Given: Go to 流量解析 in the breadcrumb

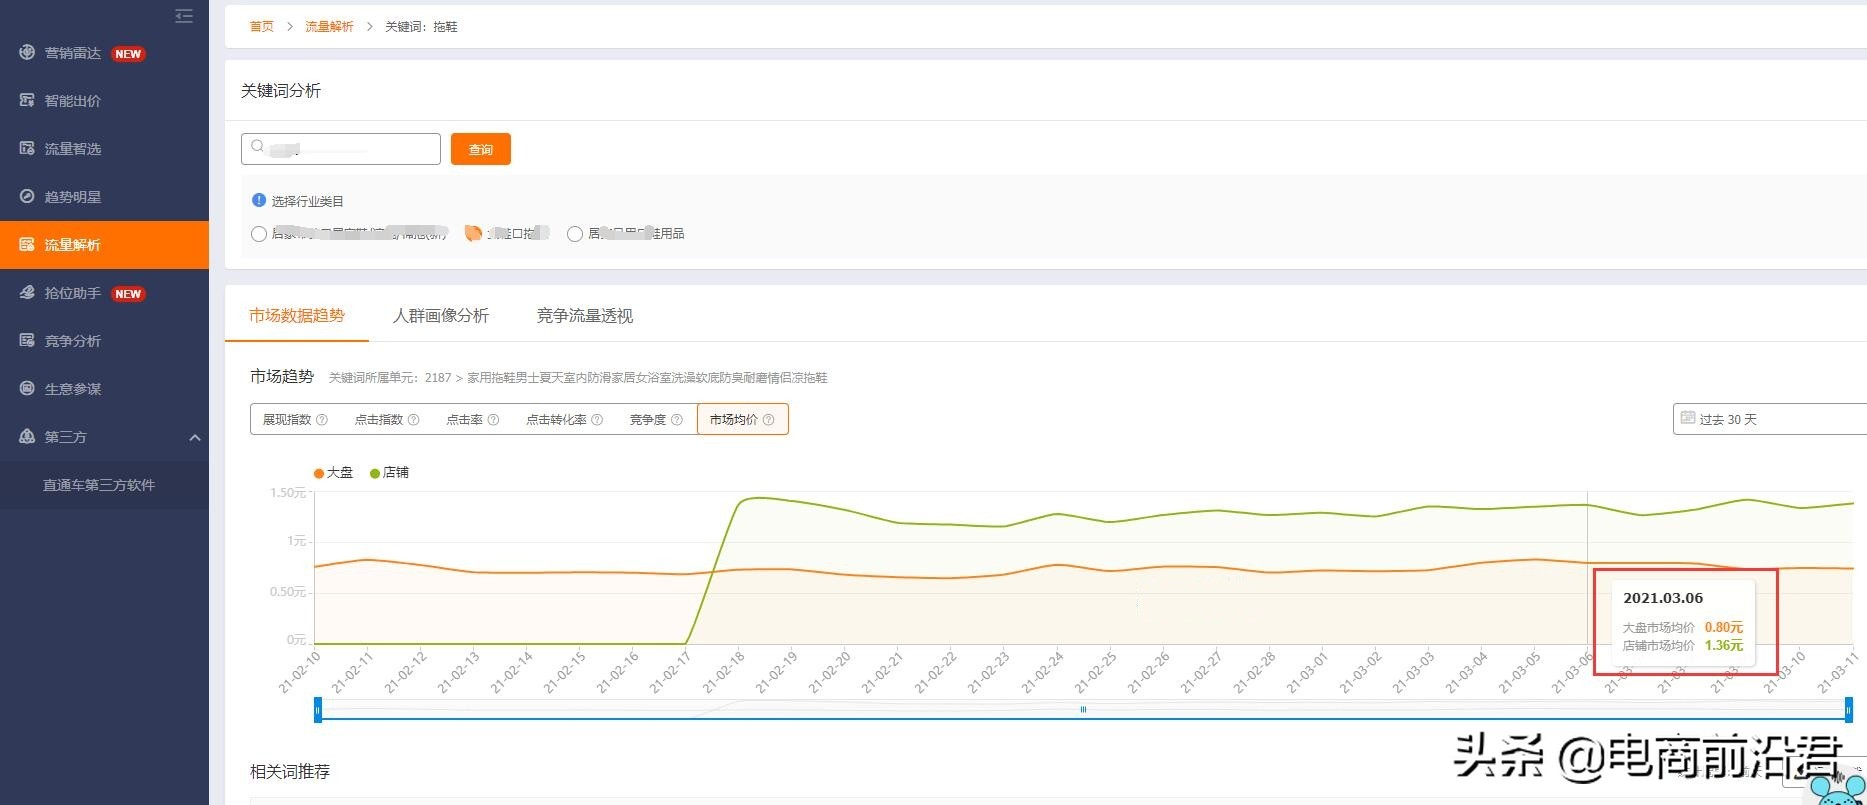Looking at the screenshot, I should coord(329,27).
